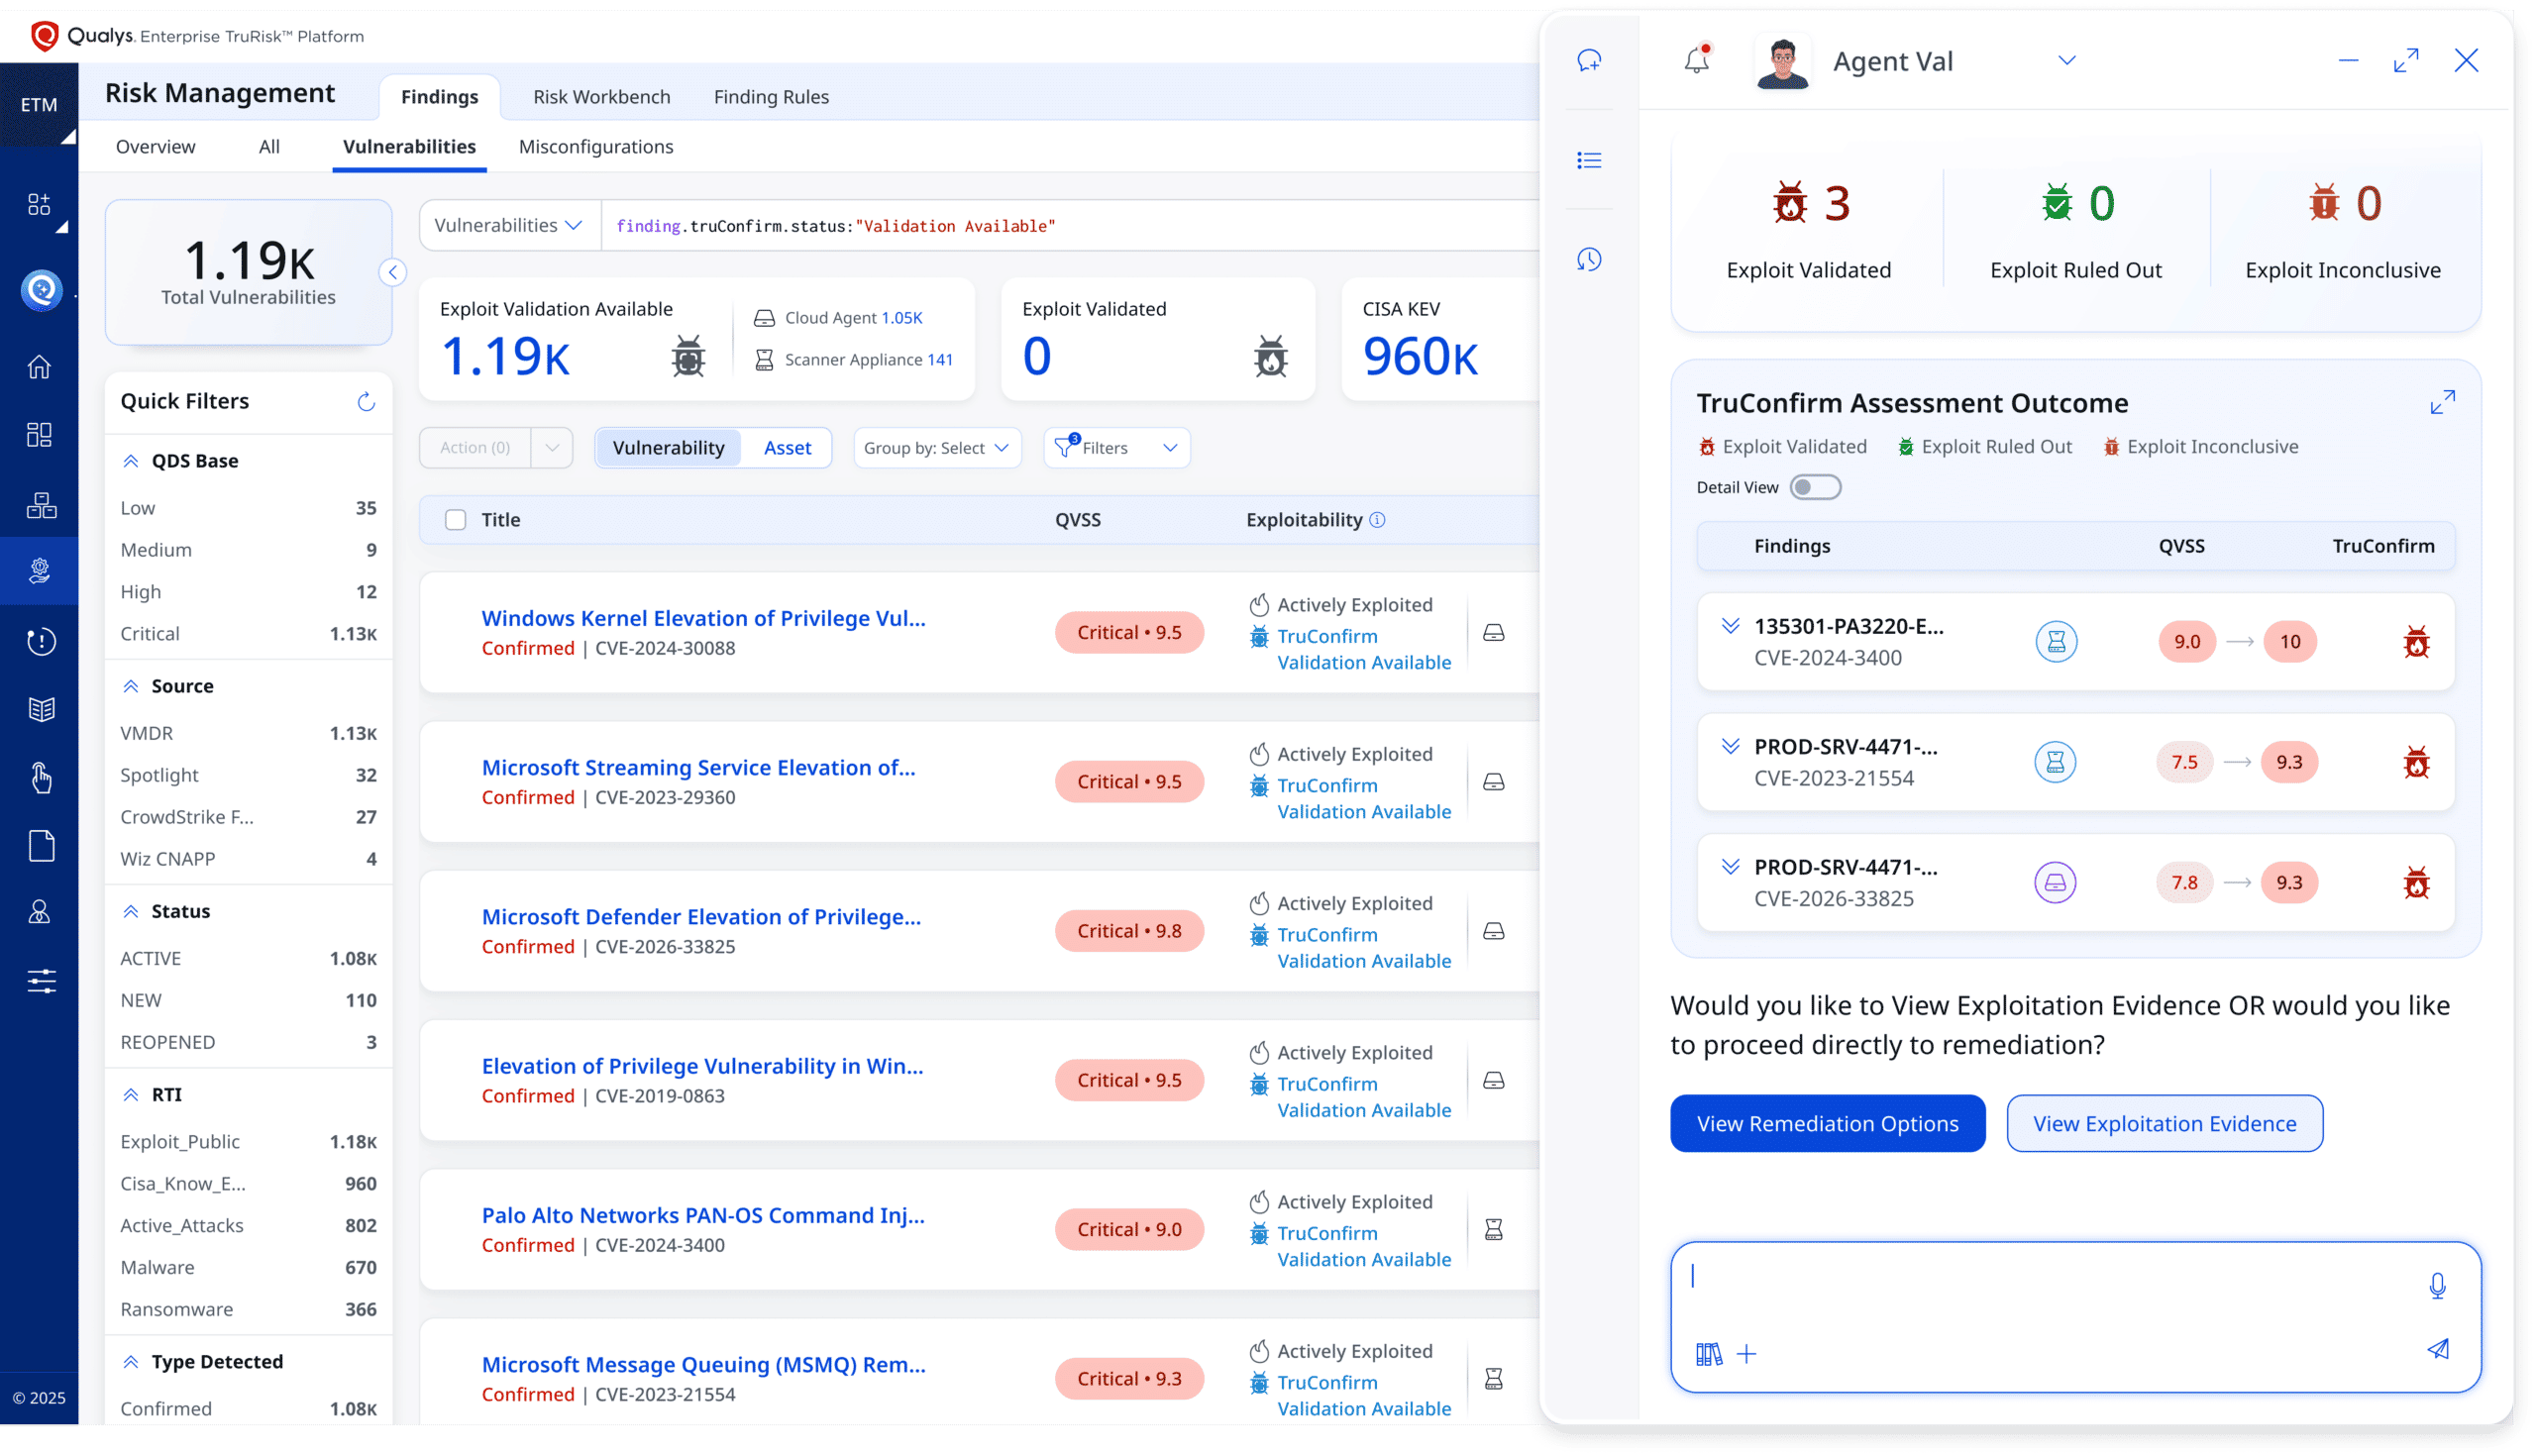This screenshot has height=1456, width=2536.
Task: Go to the Overview sub-tab
Action: click(x=155, y=147)
